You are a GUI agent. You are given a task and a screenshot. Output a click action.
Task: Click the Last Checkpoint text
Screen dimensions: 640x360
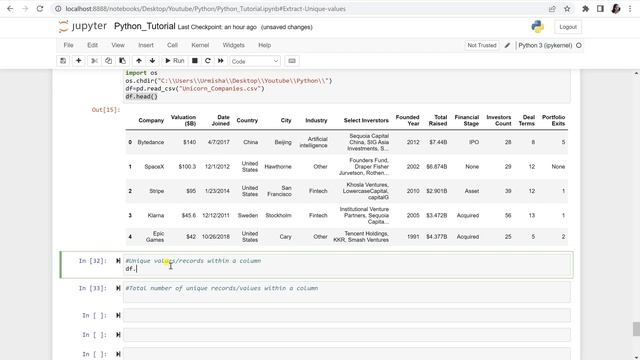(217, 27)
